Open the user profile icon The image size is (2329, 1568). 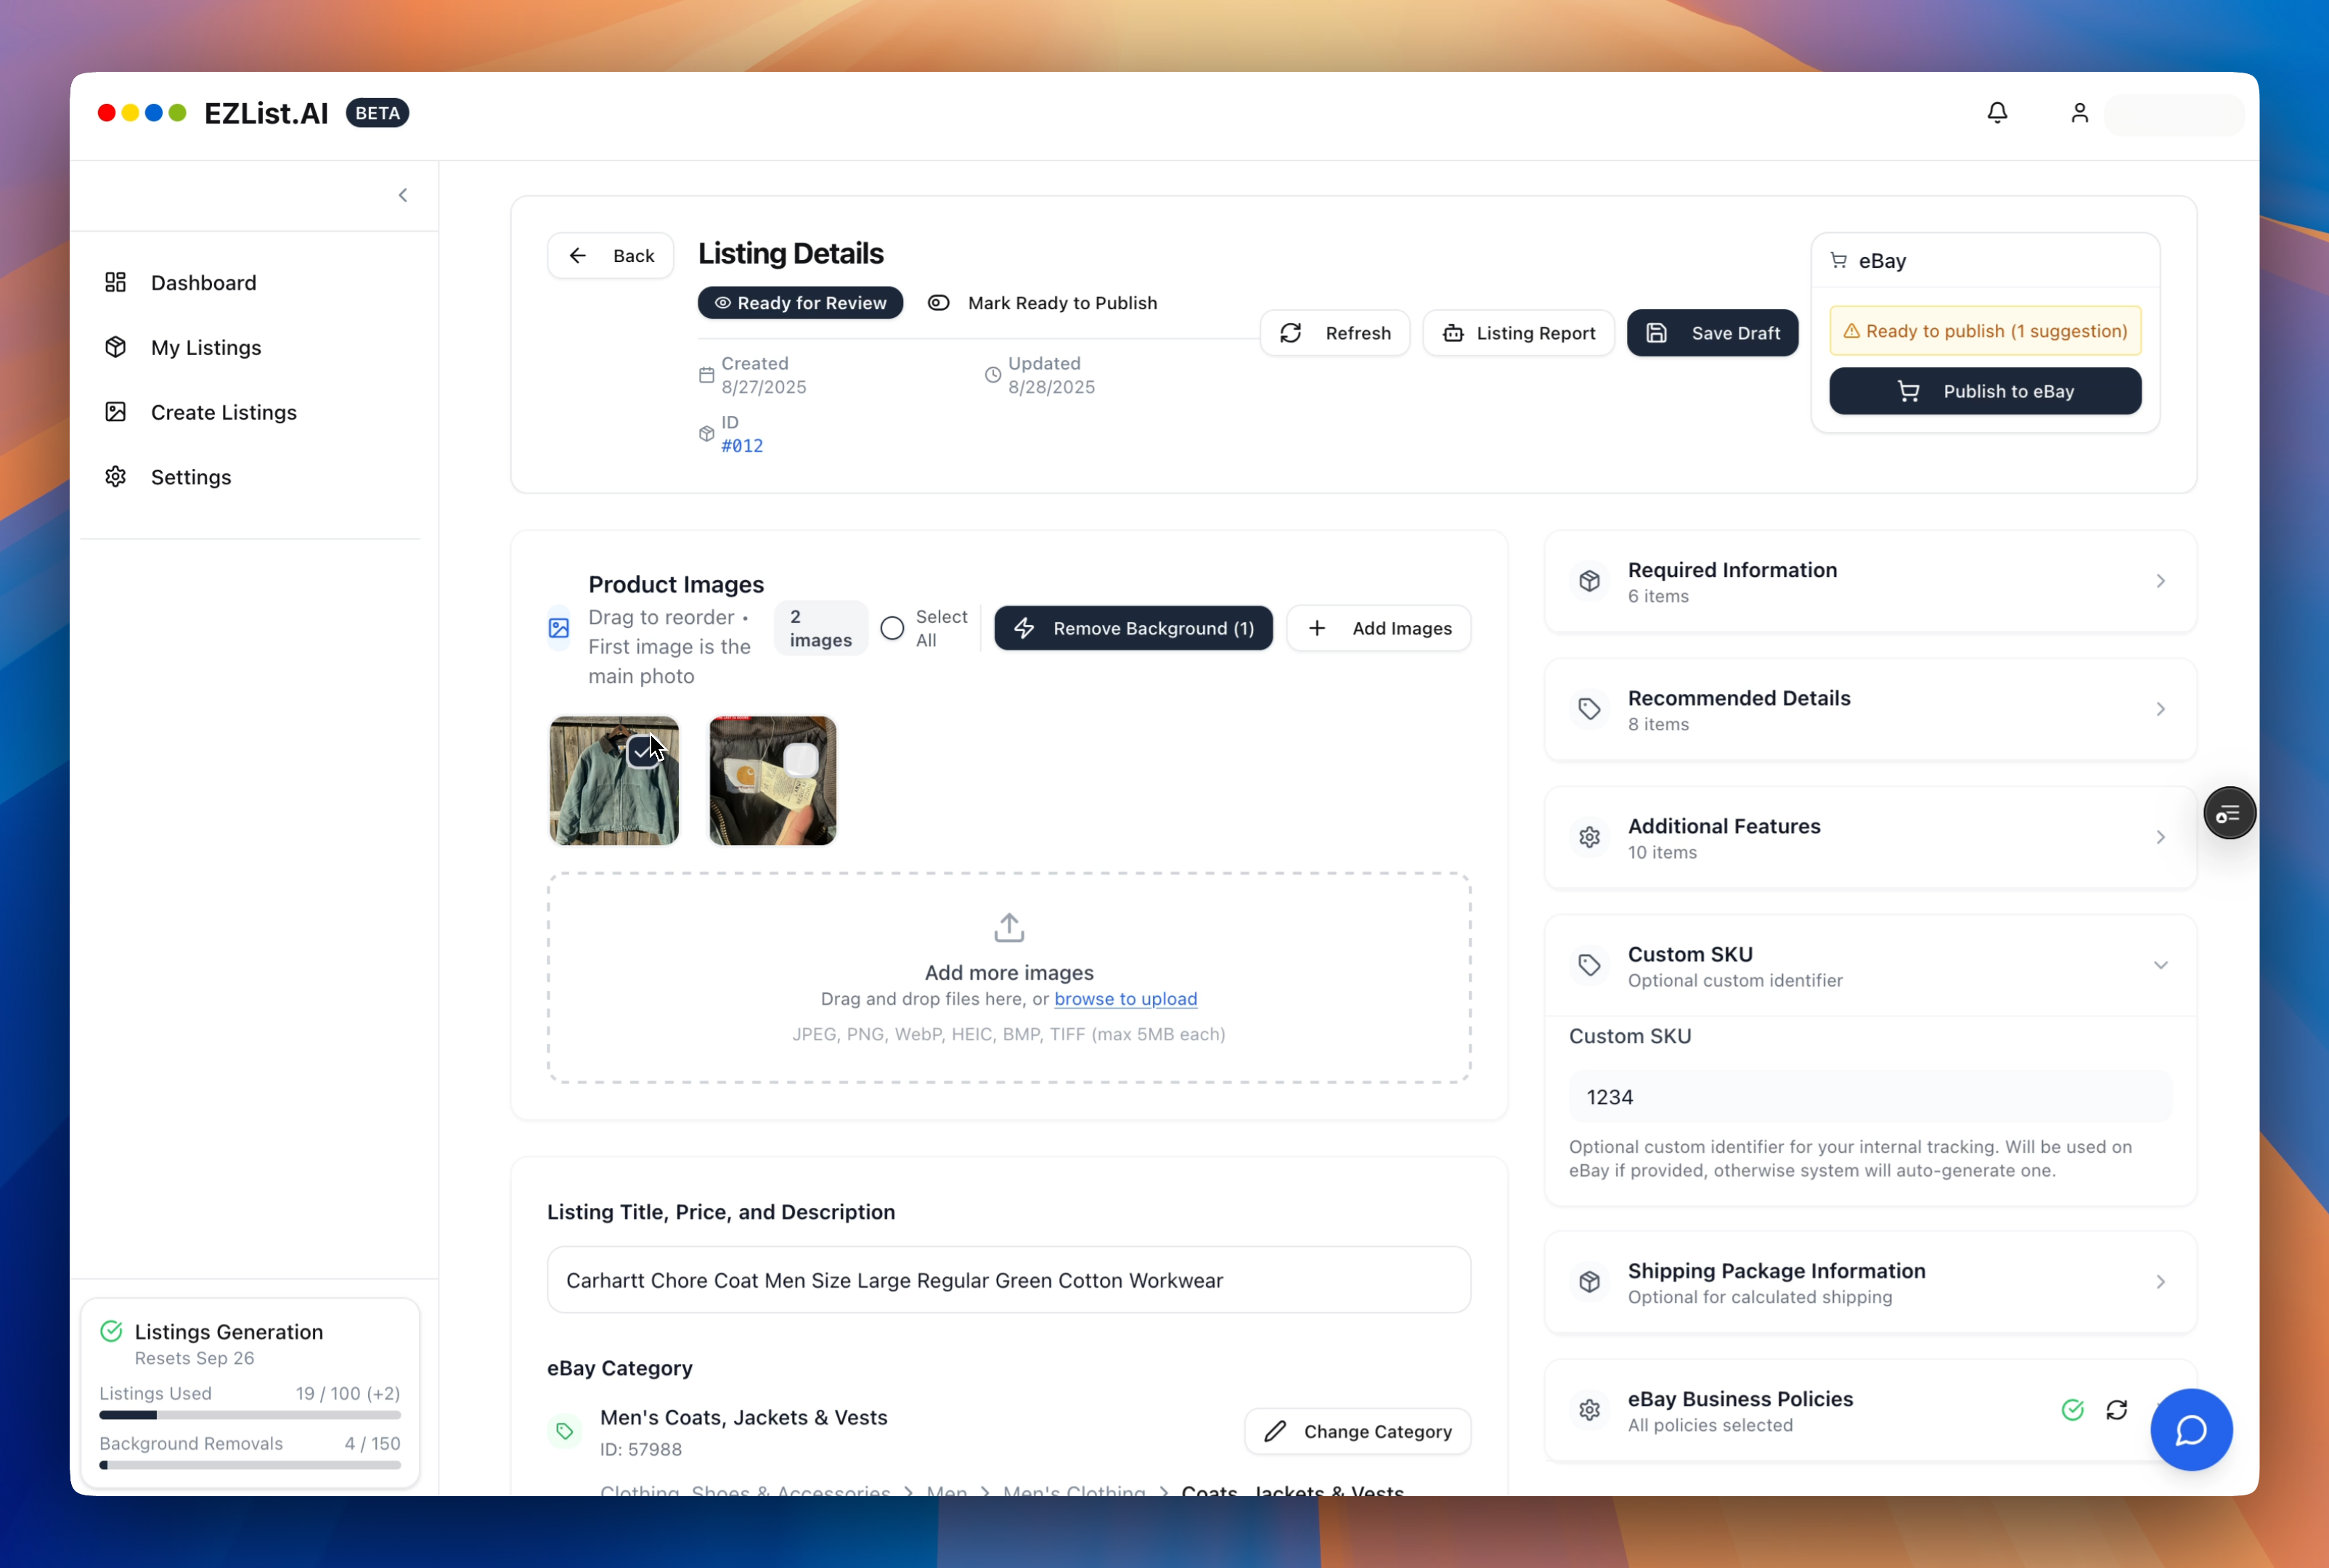[2079, 113]
